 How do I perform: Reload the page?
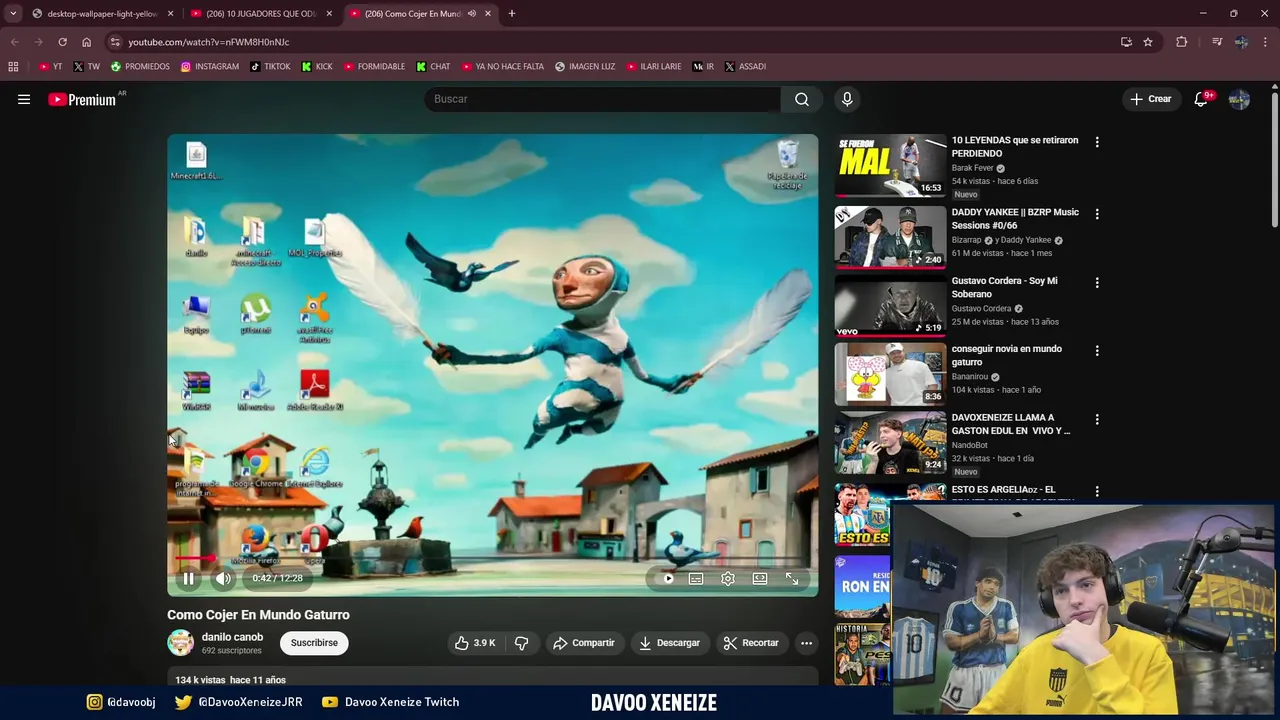pyautogui.click(x=62, y=42)
